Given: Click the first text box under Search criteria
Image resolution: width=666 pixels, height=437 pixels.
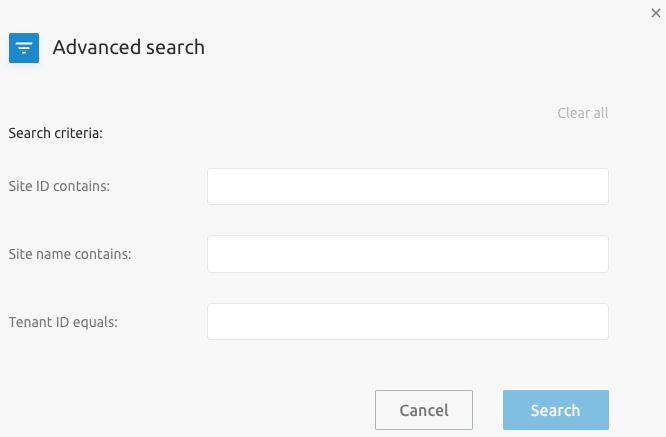Looking at the screenshot, I should pyautogui.click(x=408, y=186).
